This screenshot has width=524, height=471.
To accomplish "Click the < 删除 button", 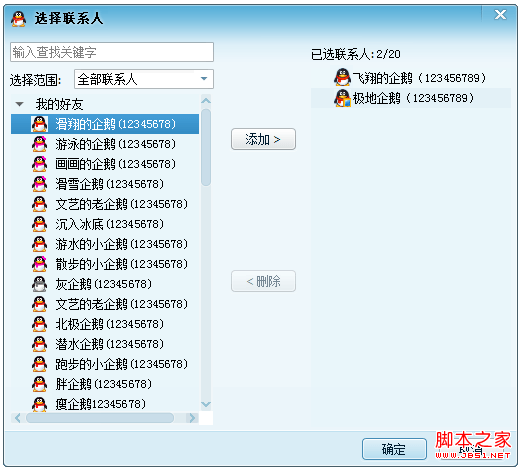I will pos(263,281).
